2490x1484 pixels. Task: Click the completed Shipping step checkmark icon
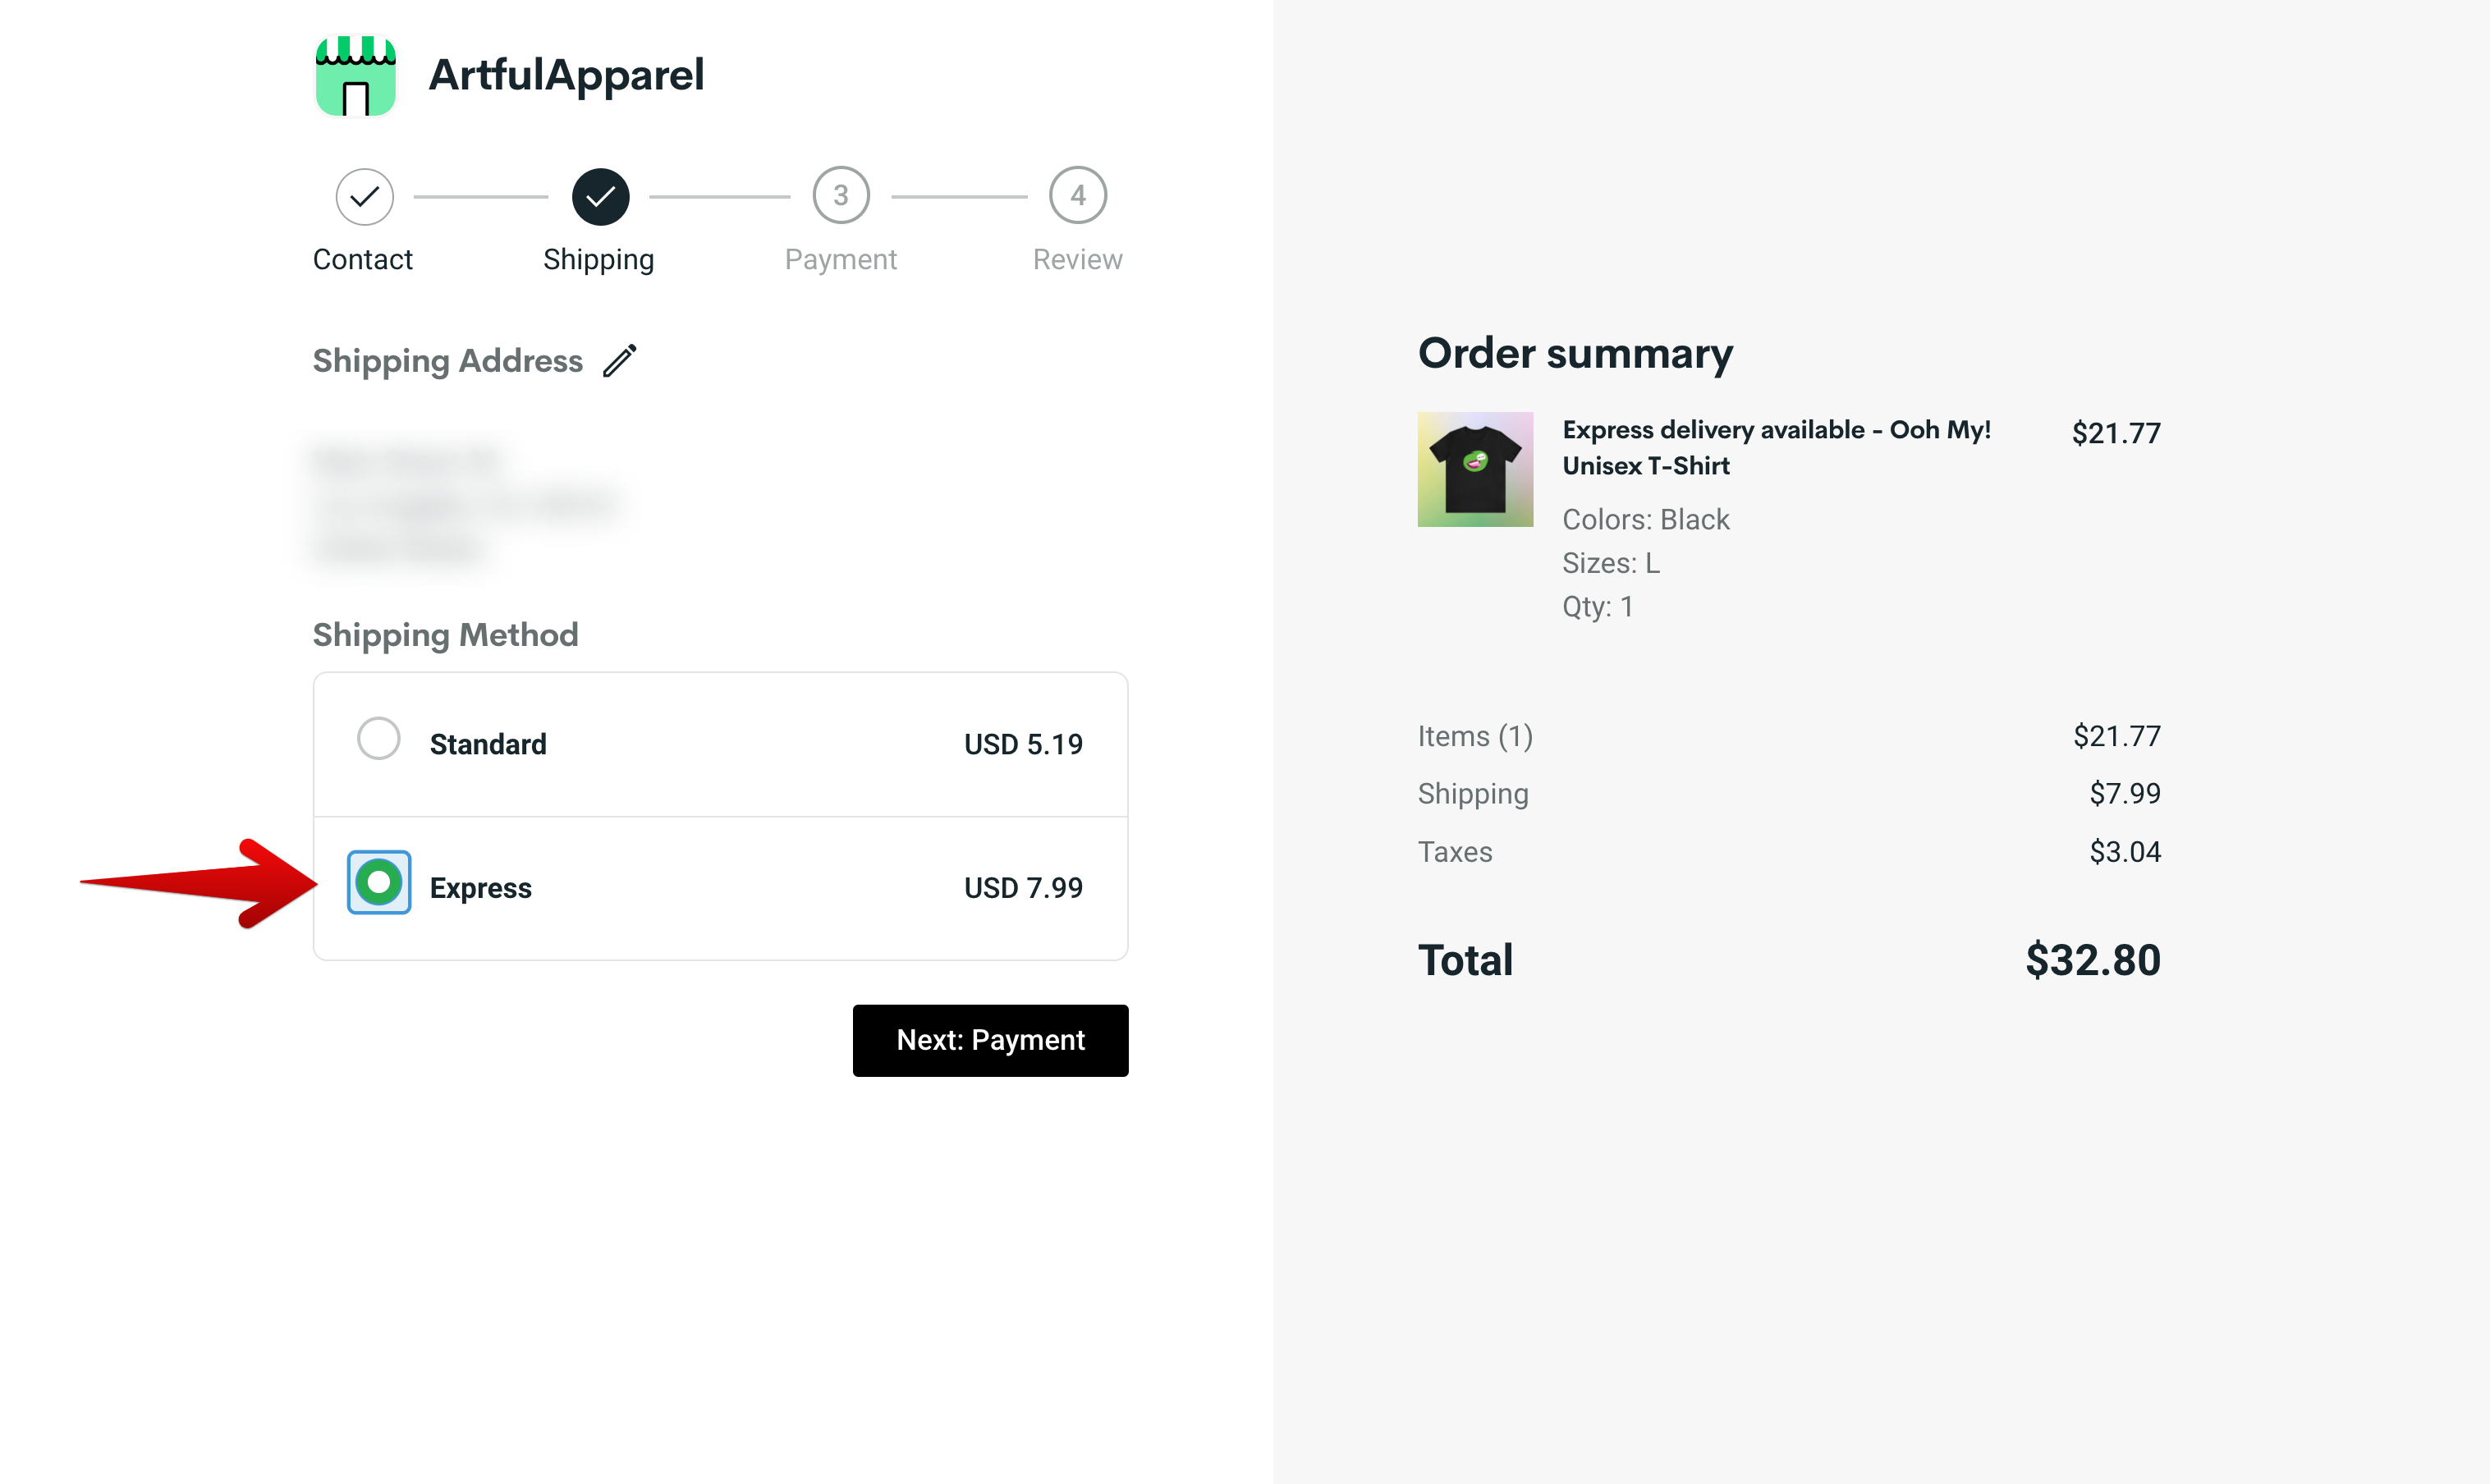click(x=600, y=196)
